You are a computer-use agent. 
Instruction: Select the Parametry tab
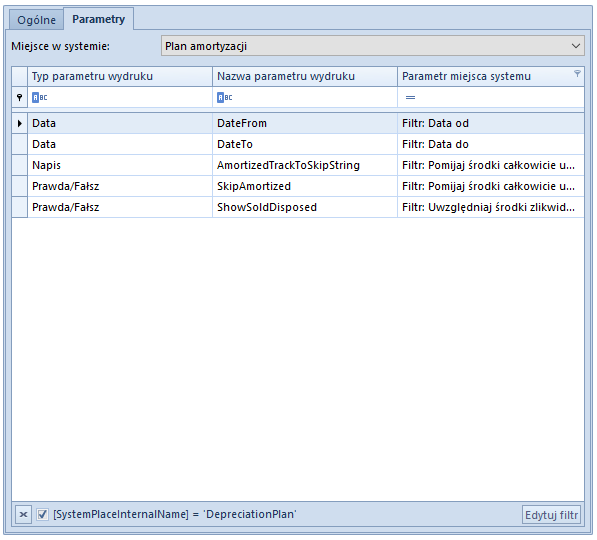pos(99,19)
